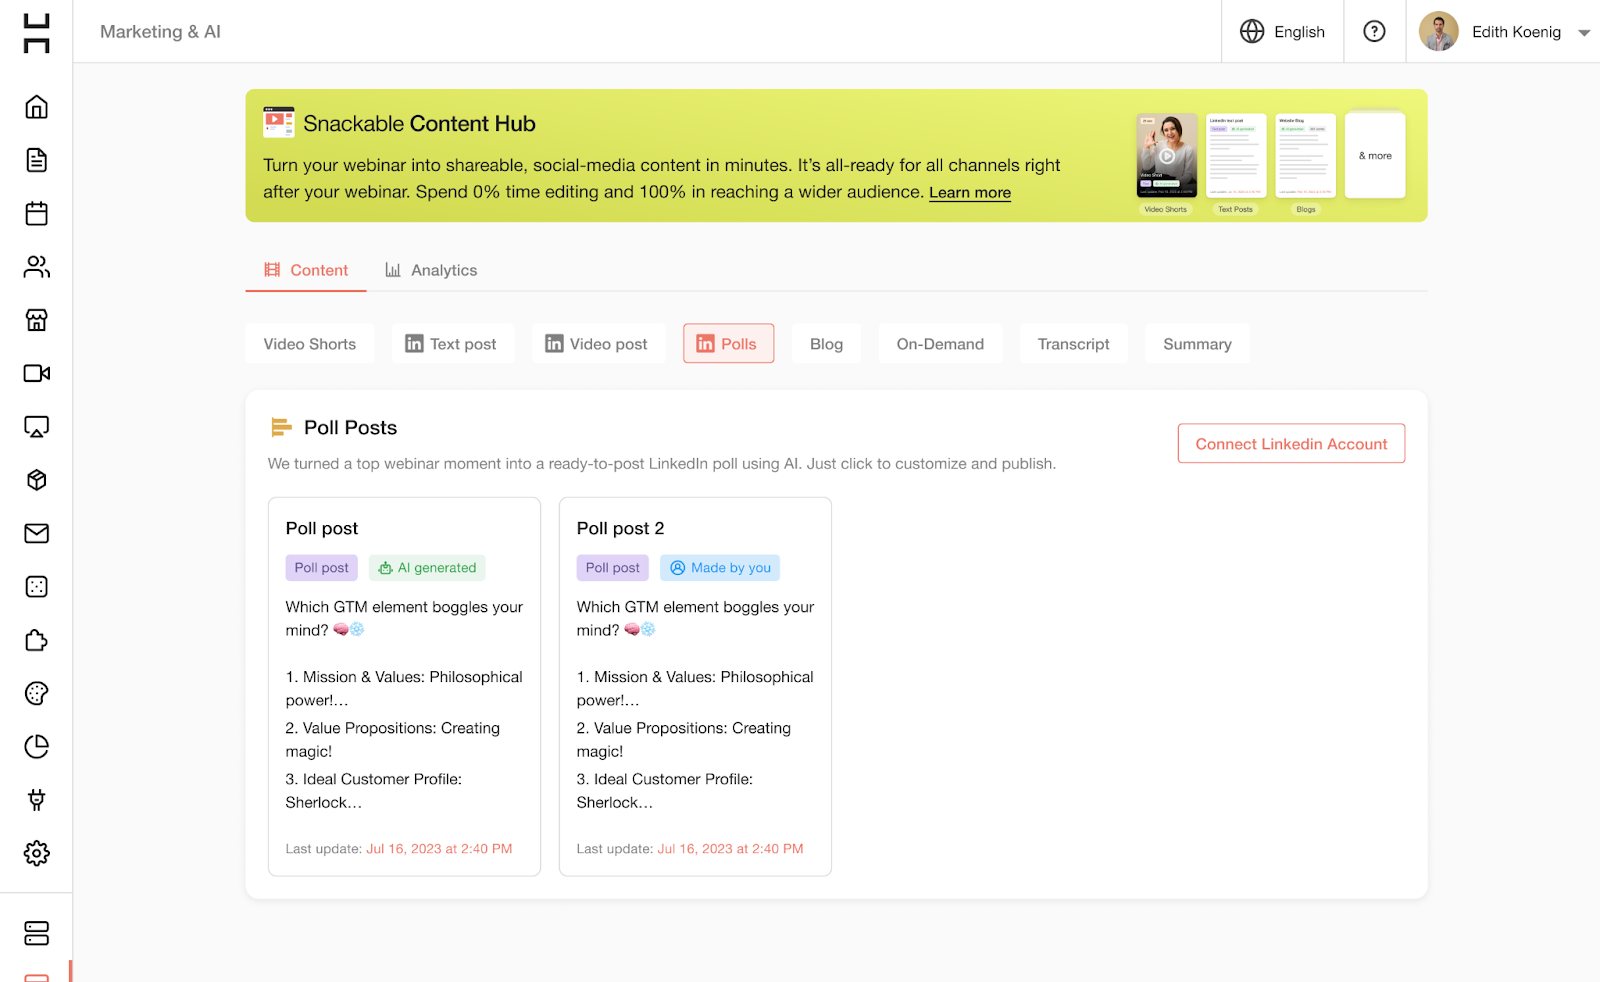Open the English language selector
Screen dimensions: 1600x982
pos(1282,32)
